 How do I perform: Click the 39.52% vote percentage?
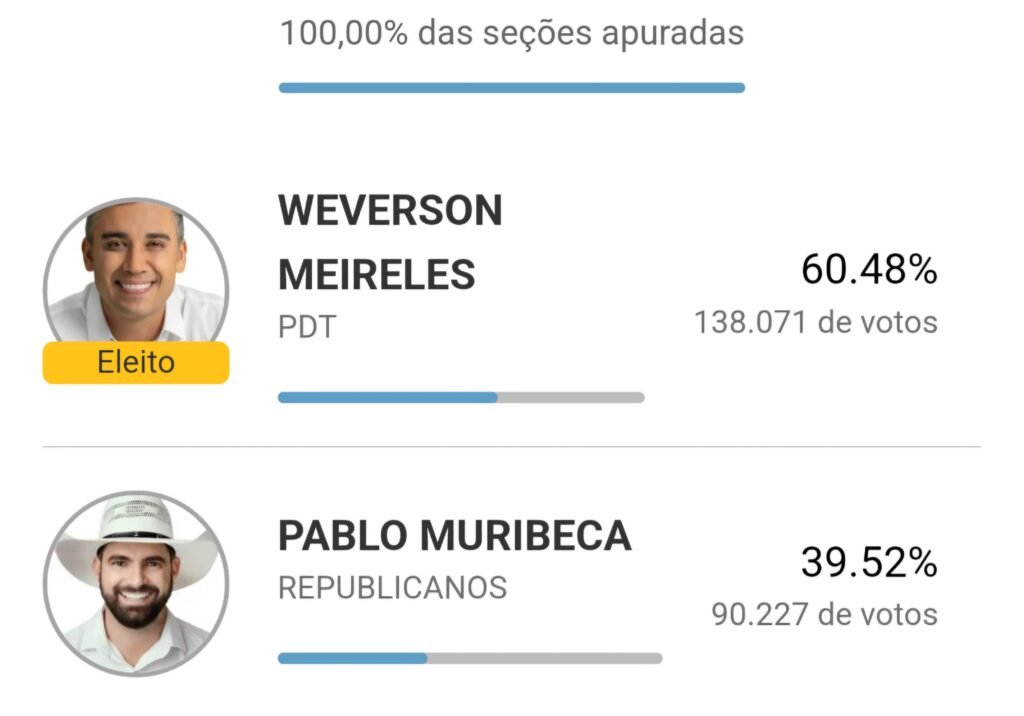coord(868,563)
